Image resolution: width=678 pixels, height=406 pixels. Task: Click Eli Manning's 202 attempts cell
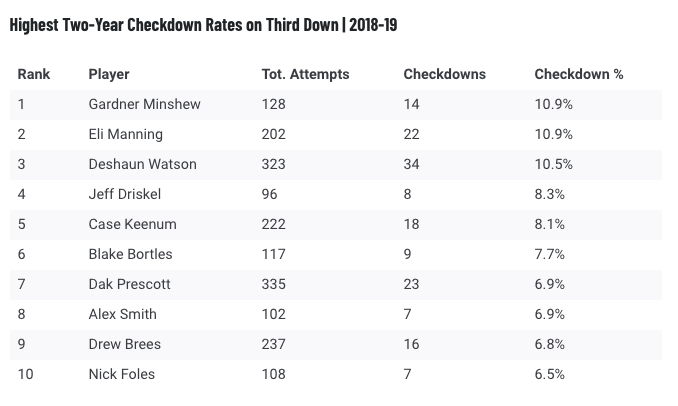pos(272,134)
